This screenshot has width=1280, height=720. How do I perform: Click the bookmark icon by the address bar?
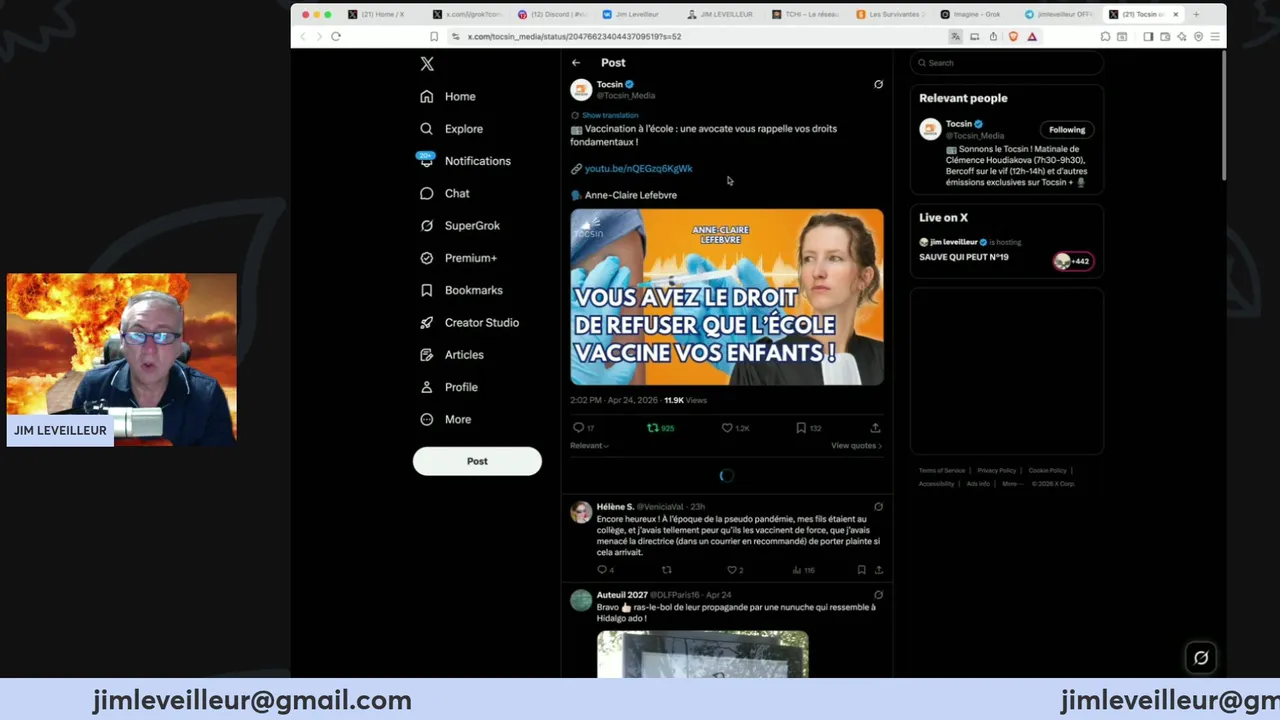(434, 37)
